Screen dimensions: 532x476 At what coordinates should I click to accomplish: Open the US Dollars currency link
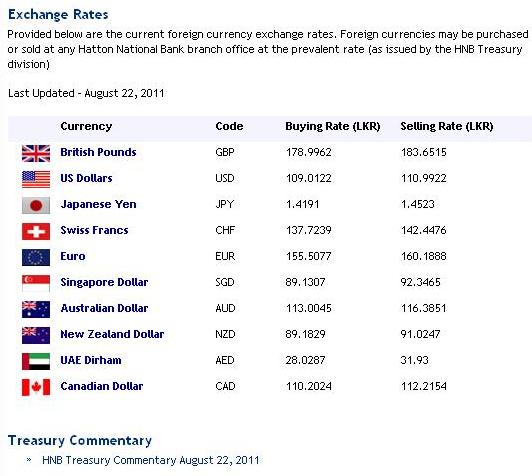86,178
